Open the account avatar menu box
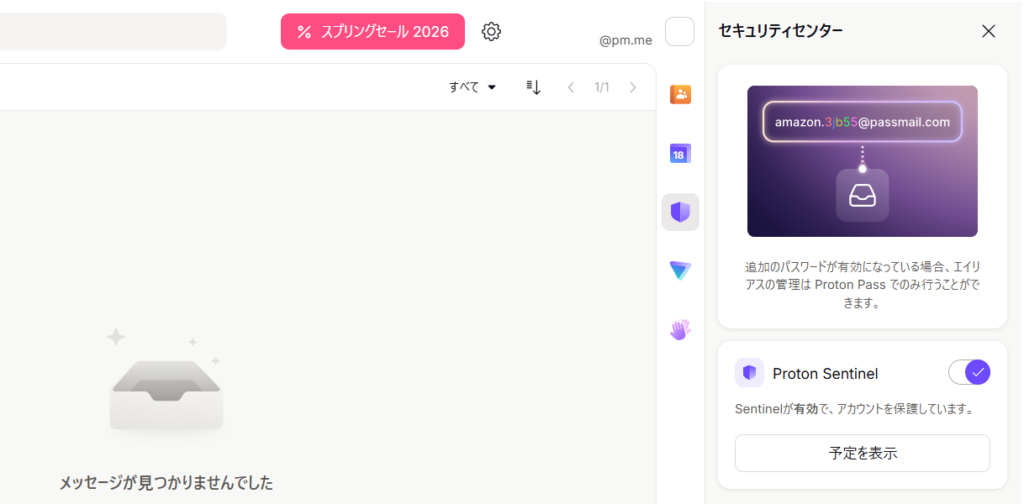The image size is (1024, 504). coord(679,31)
